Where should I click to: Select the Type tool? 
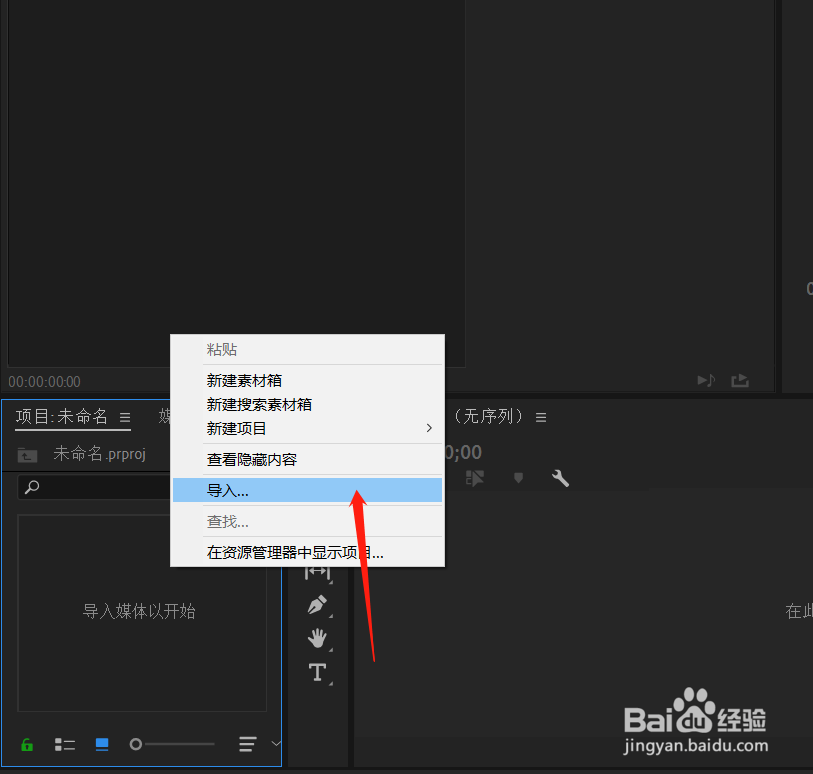[317, 672]
